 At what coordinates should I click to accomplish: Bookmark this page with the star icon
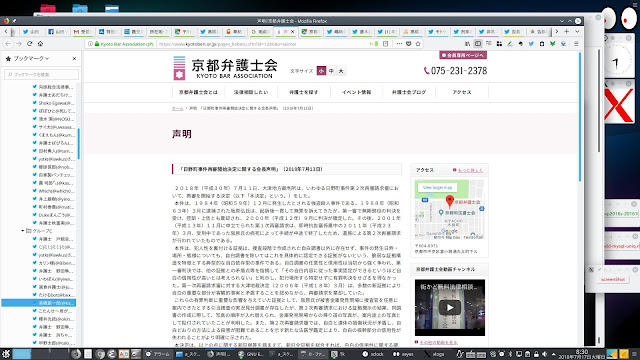point(418,44)
